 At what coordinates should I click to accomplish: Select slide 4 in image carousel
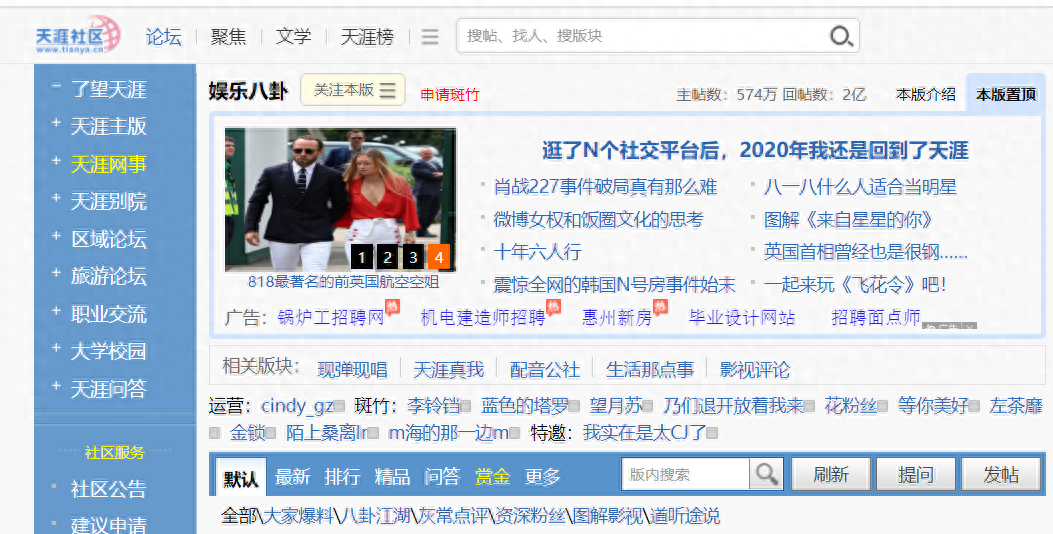click(x=438, y=257)
